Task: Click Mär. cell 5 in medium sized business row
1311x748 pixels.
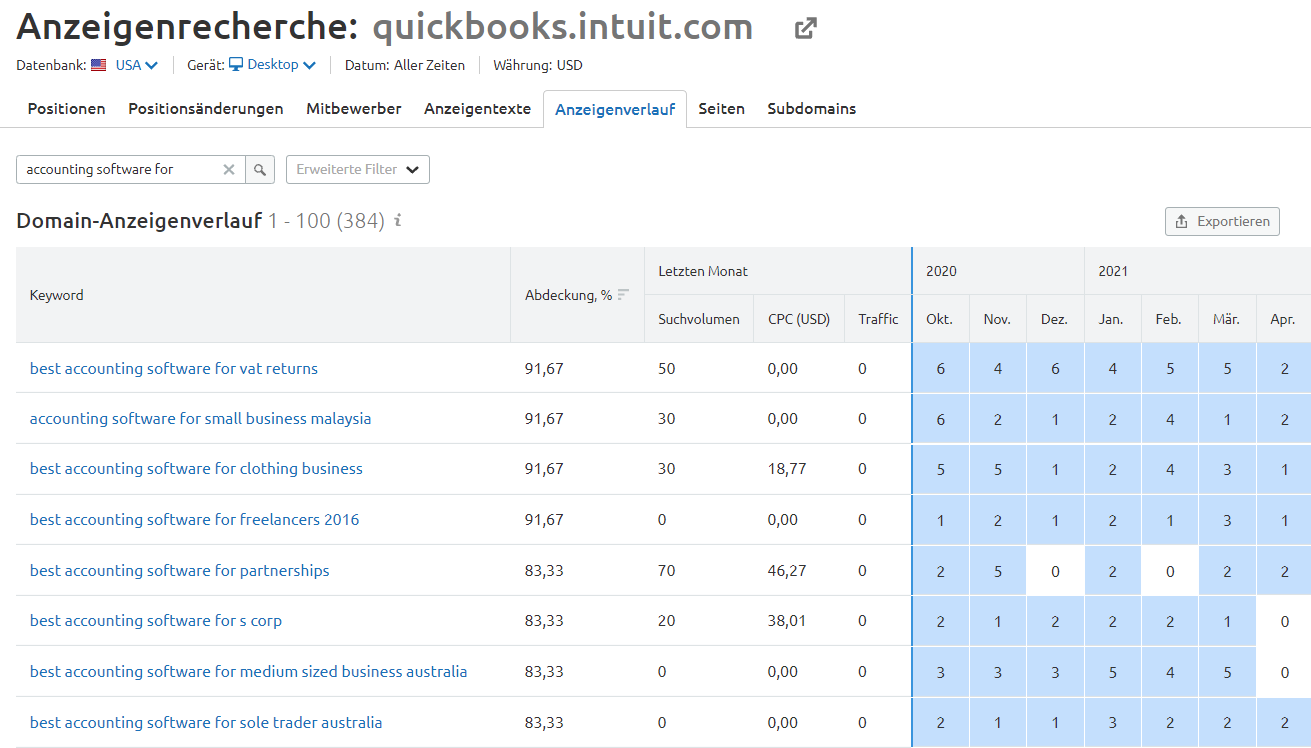Action: click(1227, 672)
